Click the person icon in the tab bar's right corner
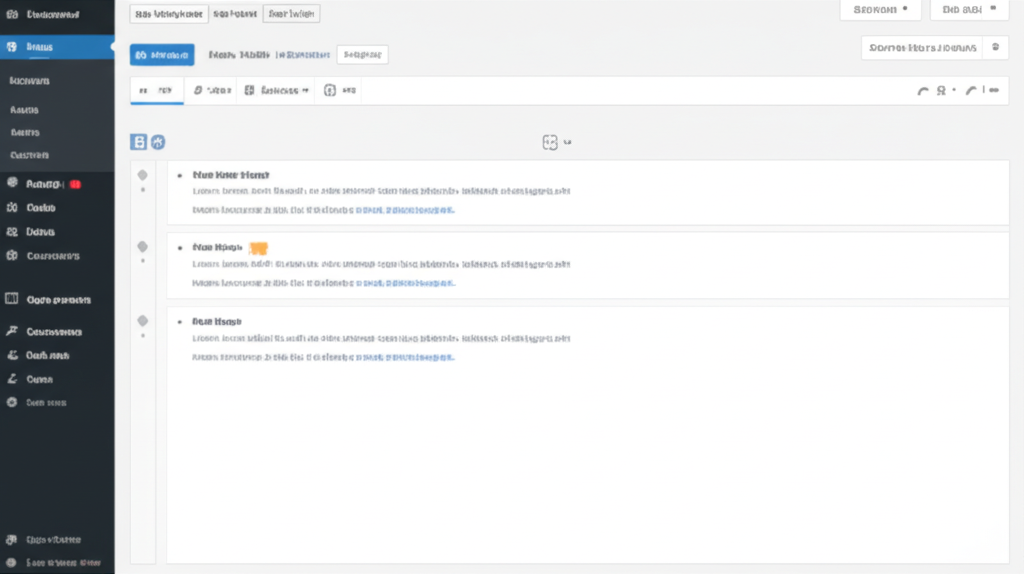Viewport: 1024px width, 574px height. click(x=942, y=91)
